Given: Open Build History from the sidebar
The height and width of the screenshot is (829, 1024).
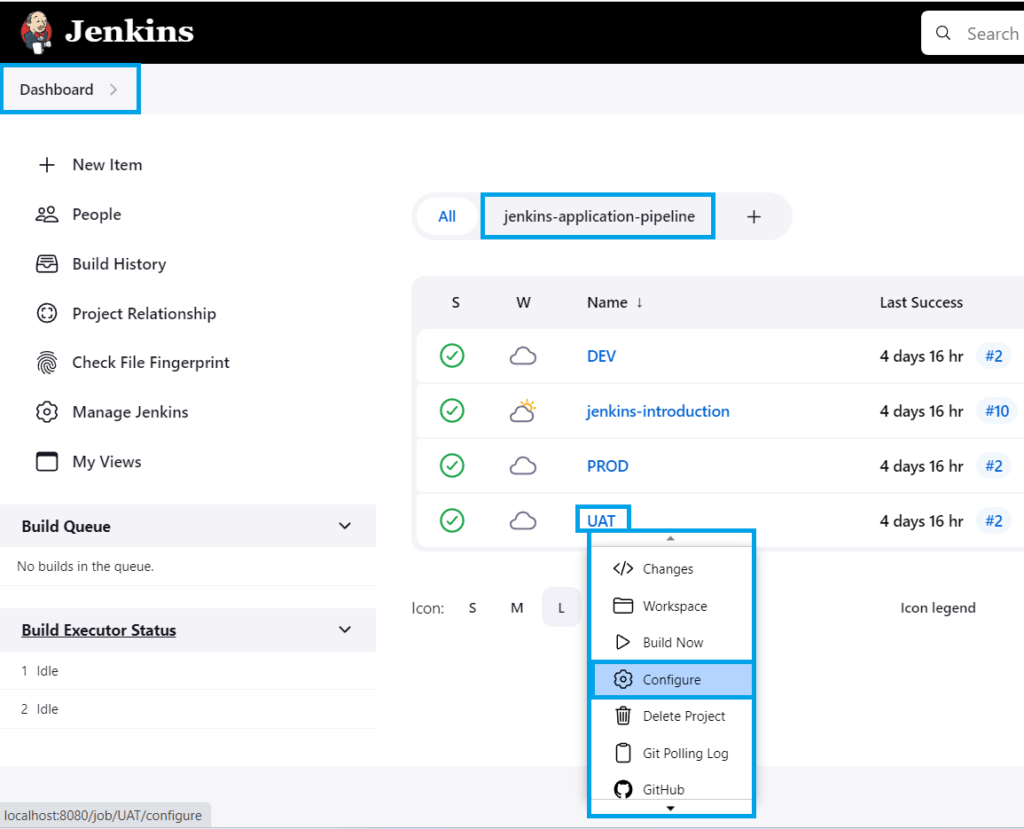Looking at the screenshot, I should pyautogui.click(x=119, y=264).
